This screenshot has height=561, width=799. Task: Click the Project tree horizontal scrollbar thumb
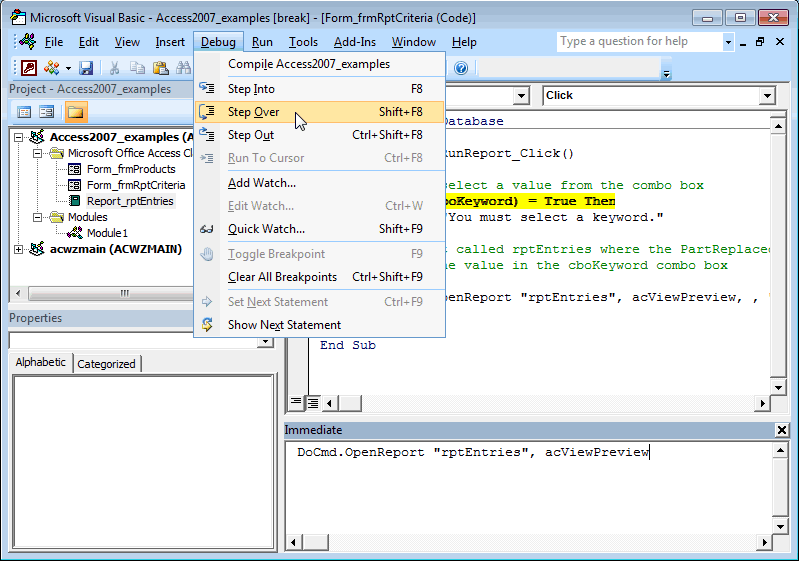point(112,293)
